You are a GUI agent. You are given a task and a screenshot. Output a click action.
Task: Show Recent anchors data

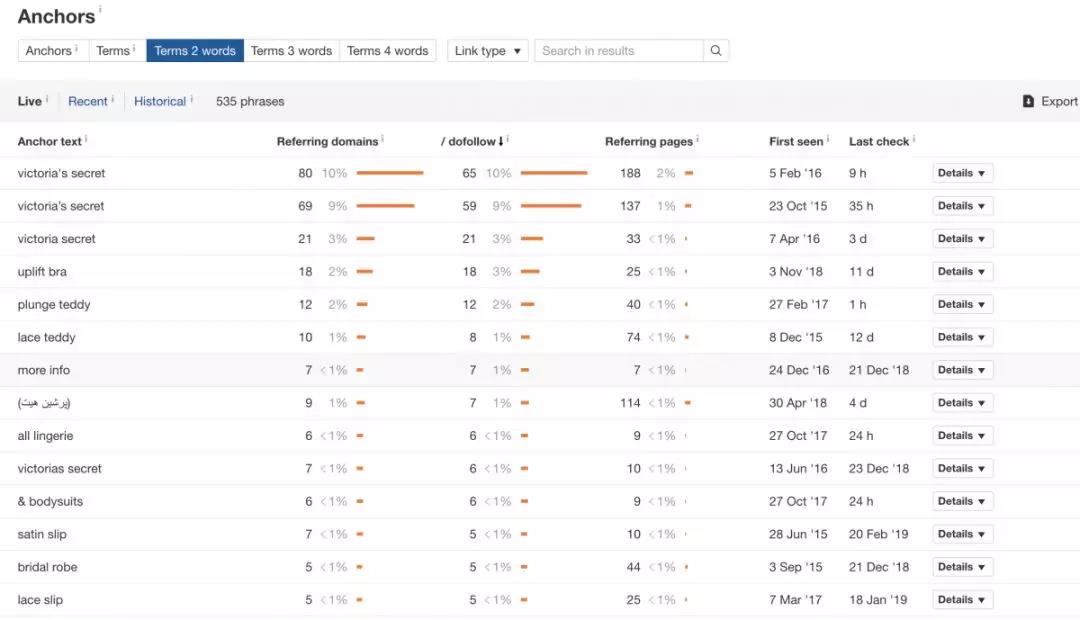click(x=87, y=101)
